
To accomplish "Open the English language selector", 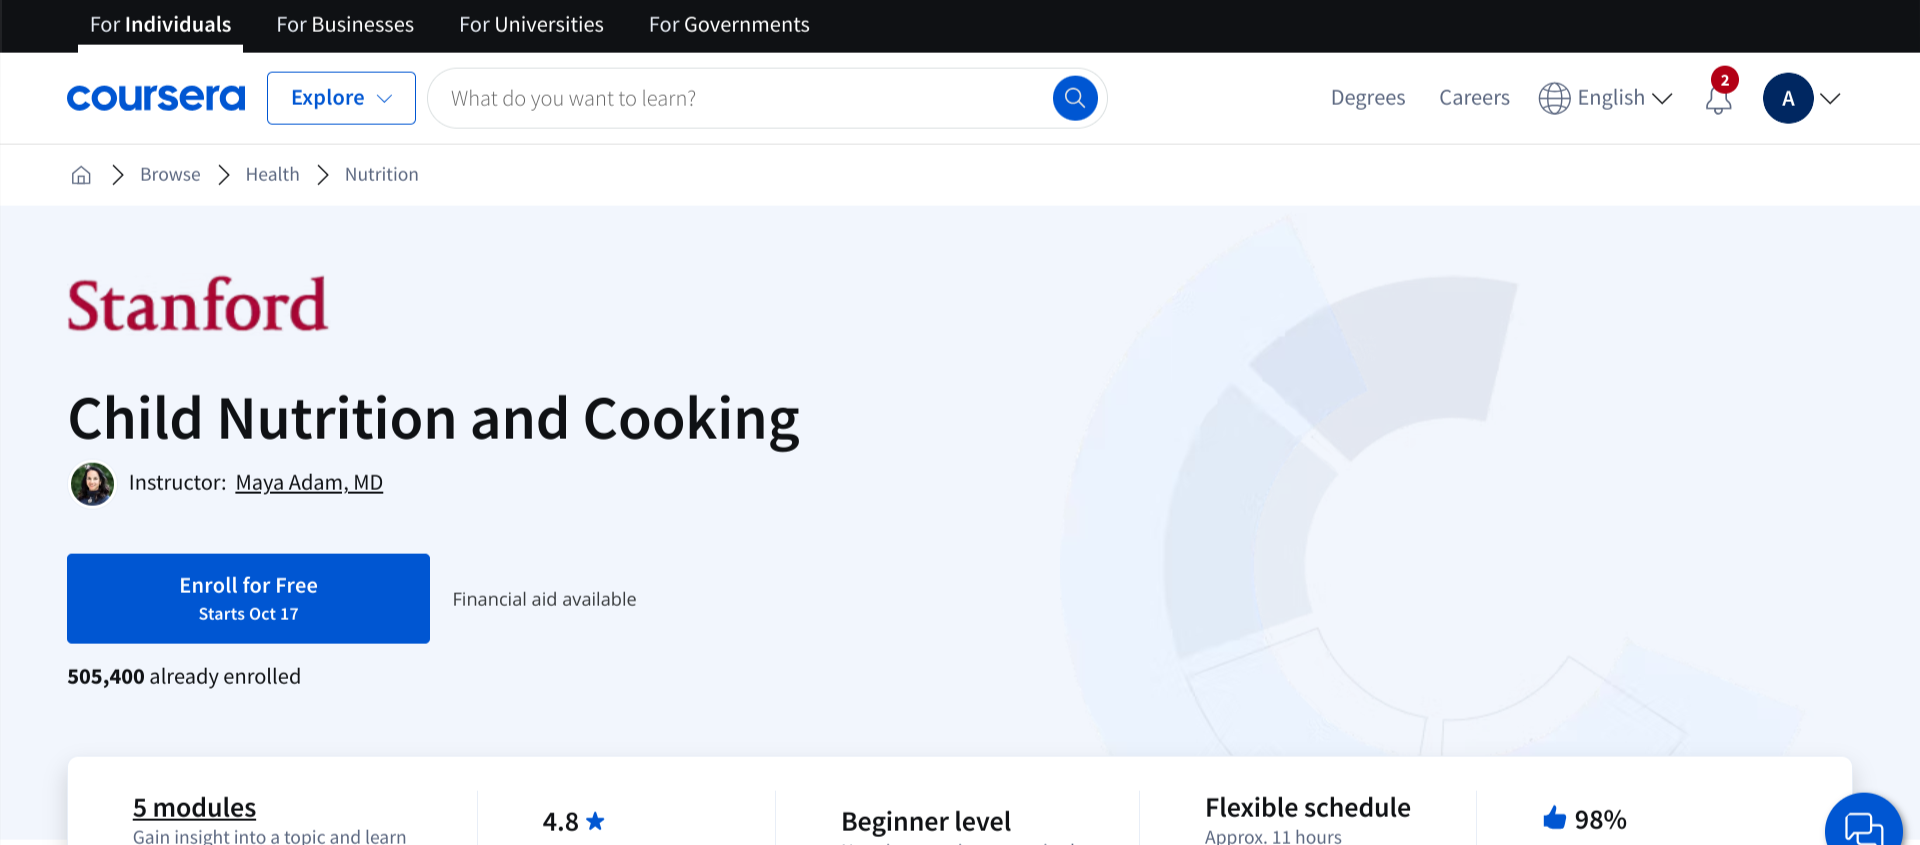I will point(1606,98).
